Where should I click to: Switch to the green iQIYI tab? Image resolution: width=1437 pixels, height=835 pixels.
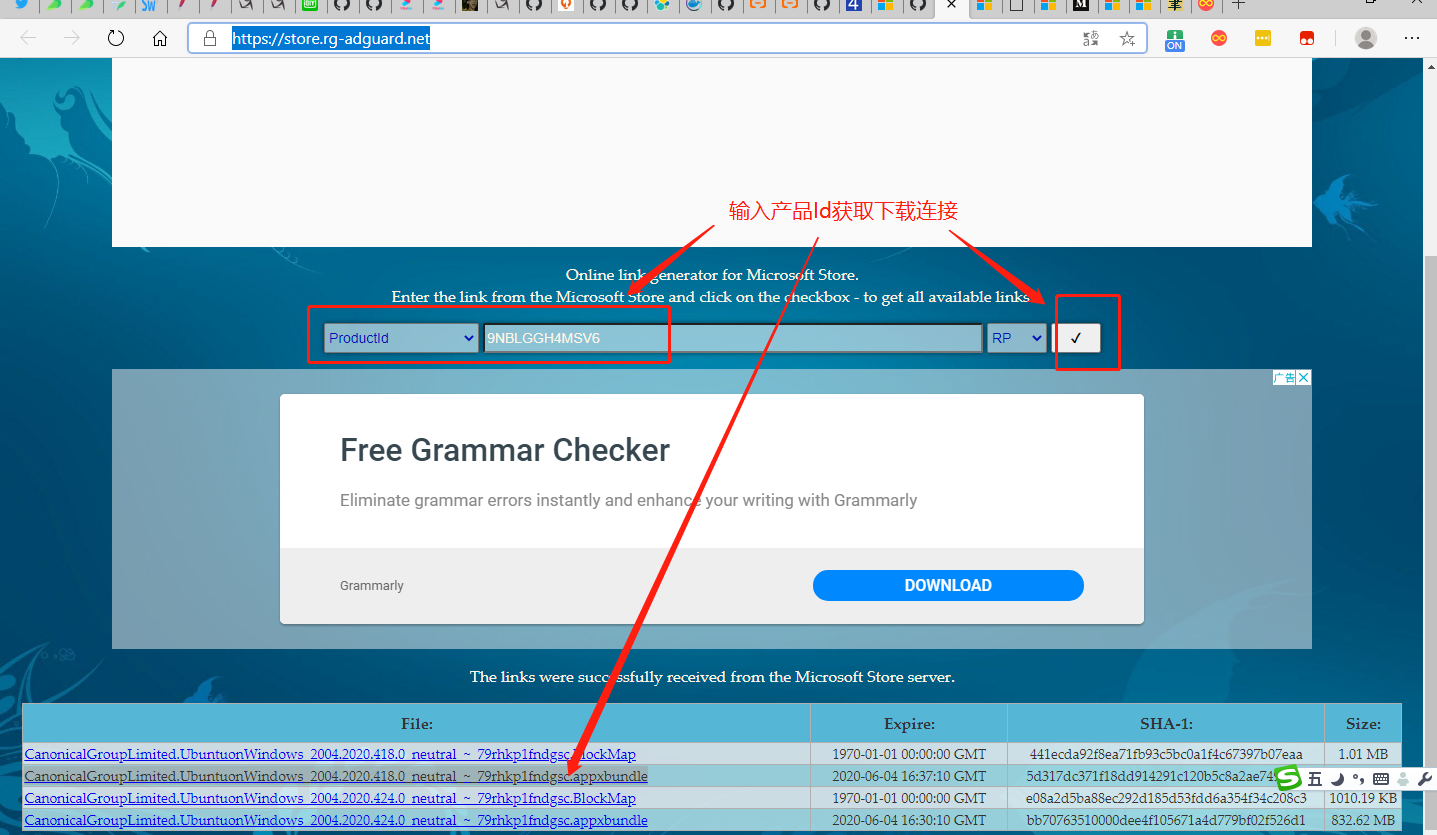coord(310,5)
